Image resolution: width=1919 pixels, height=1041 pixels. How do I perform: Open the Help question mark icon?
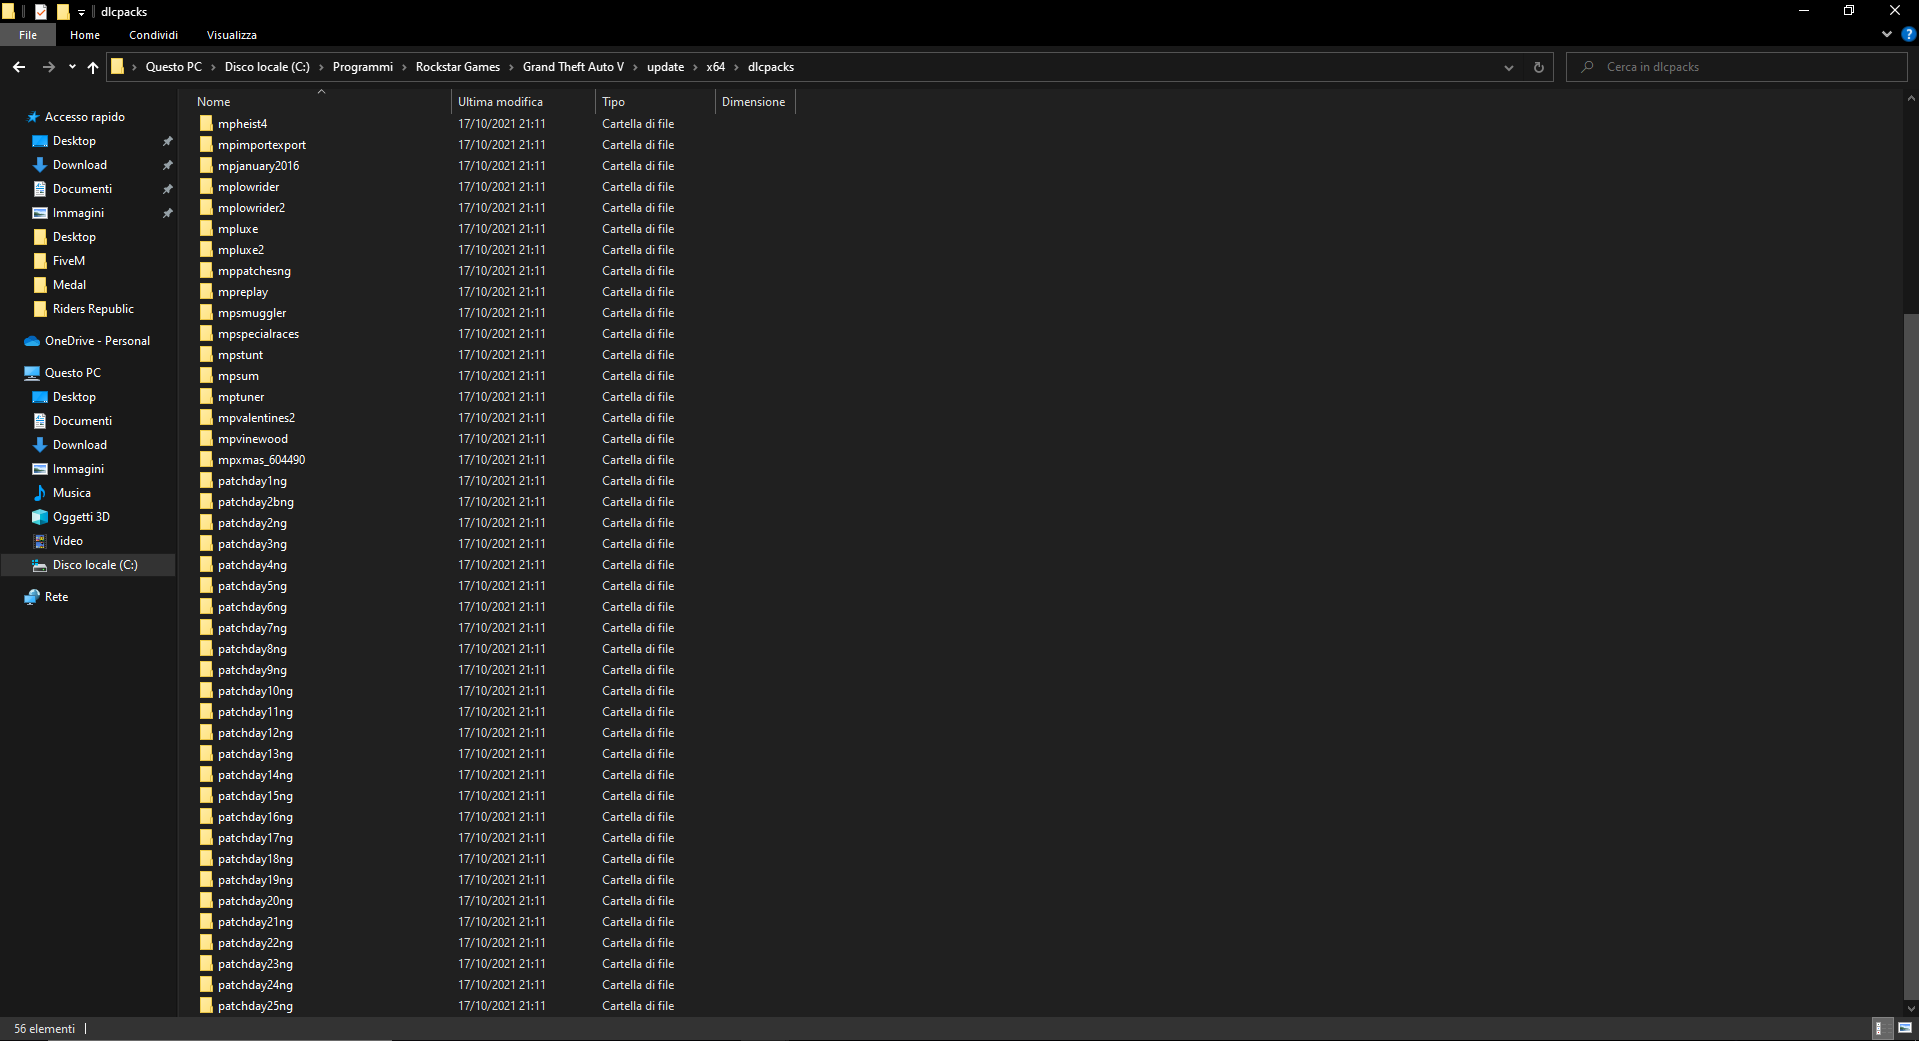point(1908,34)
